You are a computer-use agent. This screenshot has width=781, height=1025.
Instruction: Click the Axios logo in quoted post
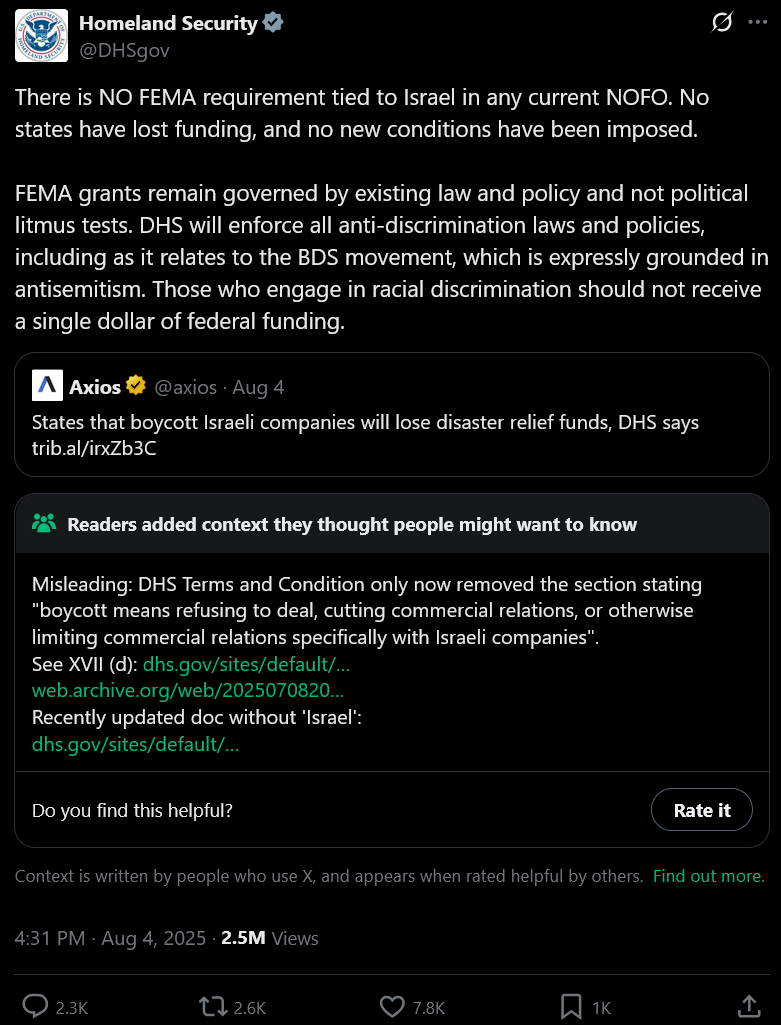(47, 386)
